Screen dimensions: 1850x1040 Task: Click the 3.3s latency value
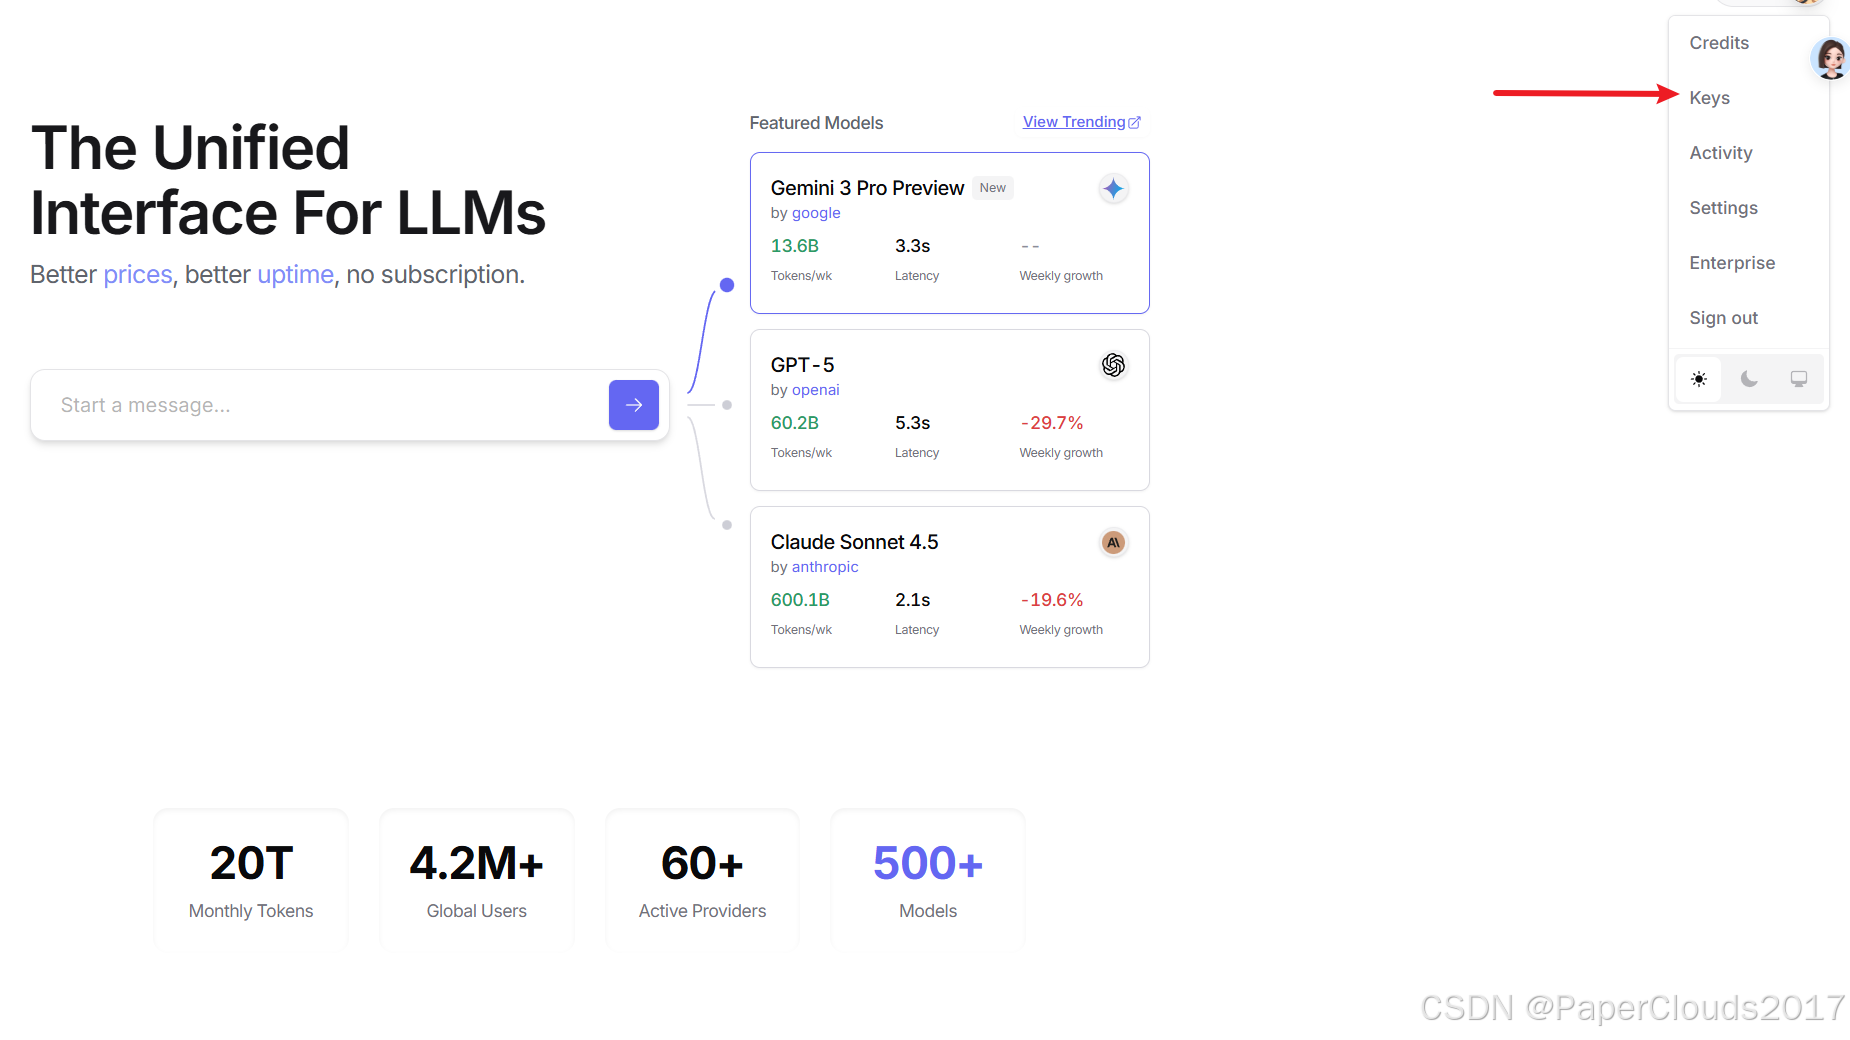click(x=912, y=246)
